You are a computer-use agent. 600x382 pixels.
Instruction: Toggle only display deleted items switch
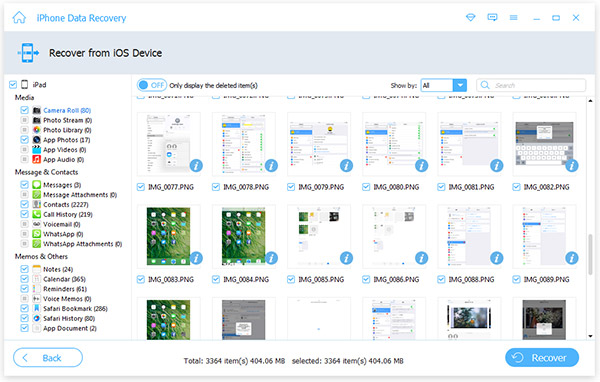(152, 85)
